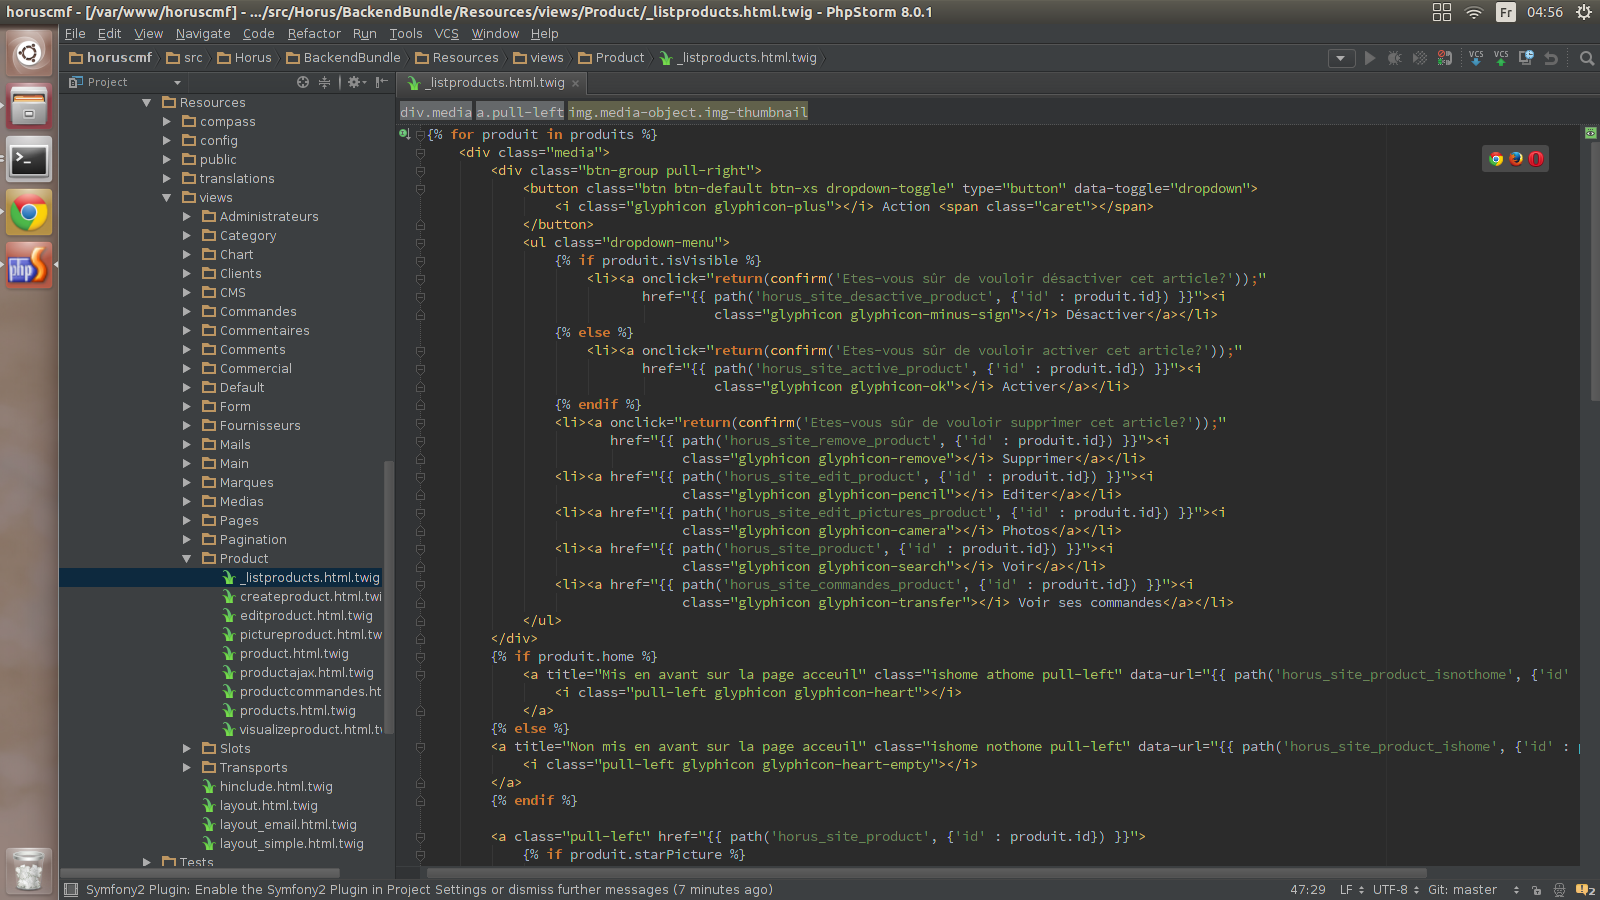Expand the Category folder in project tree
The image size is (1600, 900).
pos(187,236)
